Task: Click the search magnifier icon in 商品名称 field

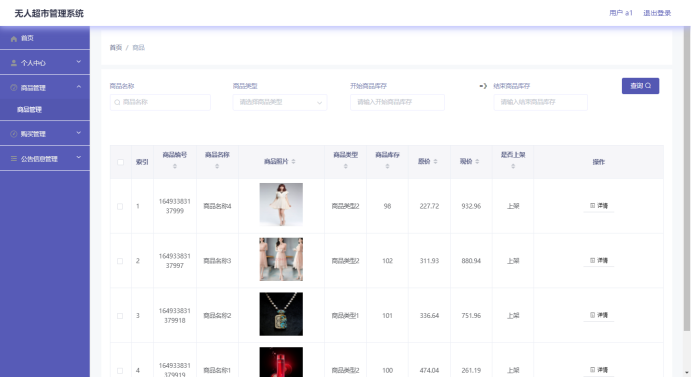Action: pos(117,102)
